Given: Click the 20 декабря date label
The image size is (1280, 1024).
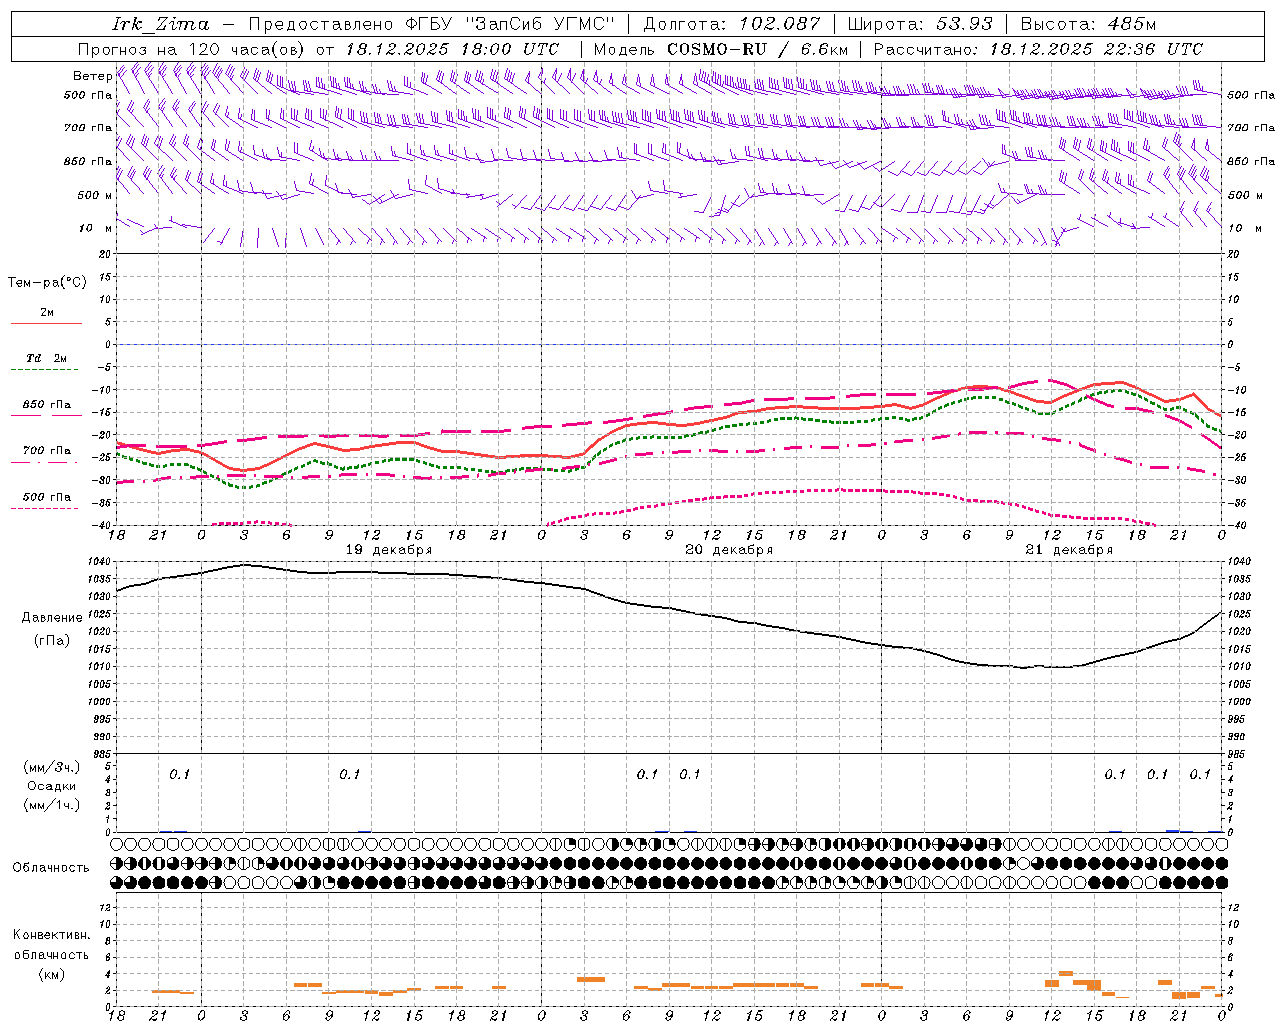Looking at the screenshot, I should 729,550.
